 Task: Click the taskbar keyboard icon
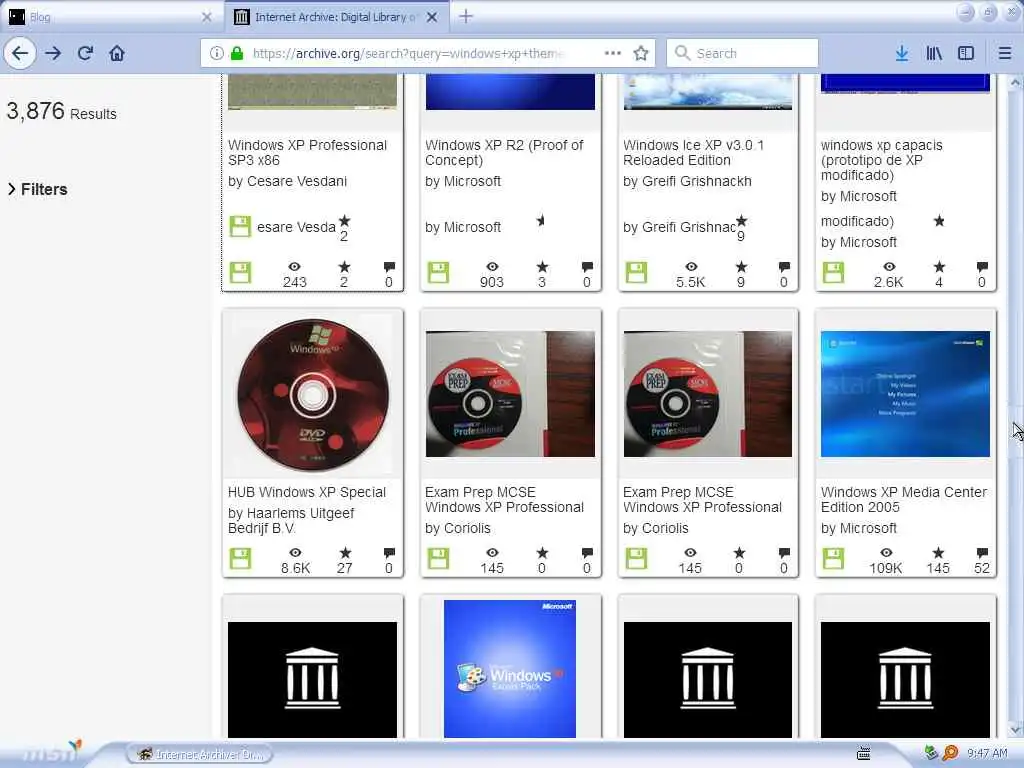pyautogui.click(x=863, y=754)
